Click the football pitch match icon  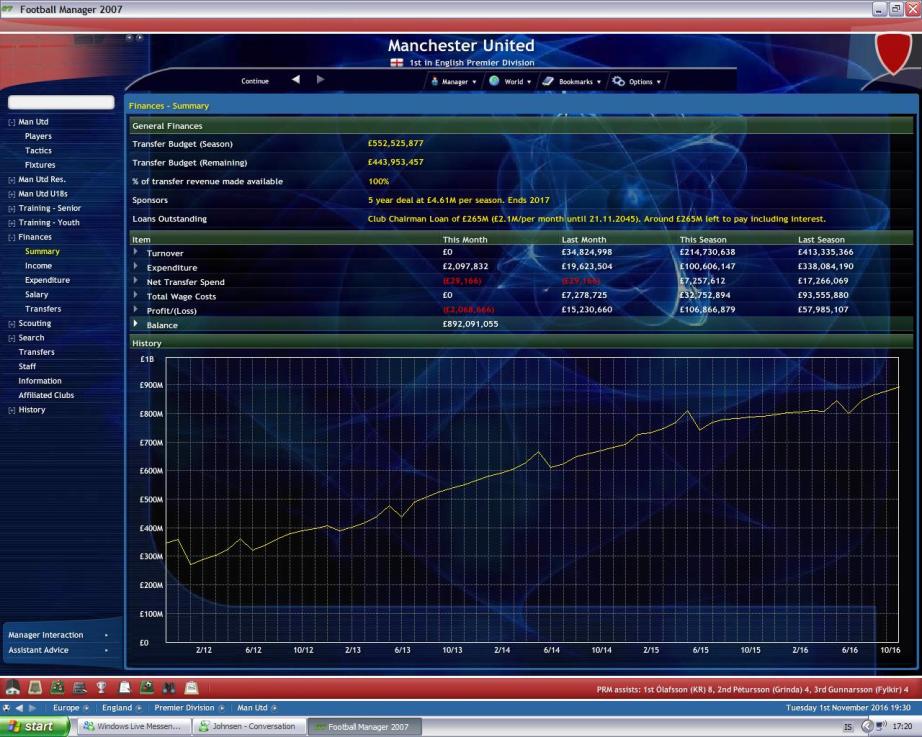point(147,687)
